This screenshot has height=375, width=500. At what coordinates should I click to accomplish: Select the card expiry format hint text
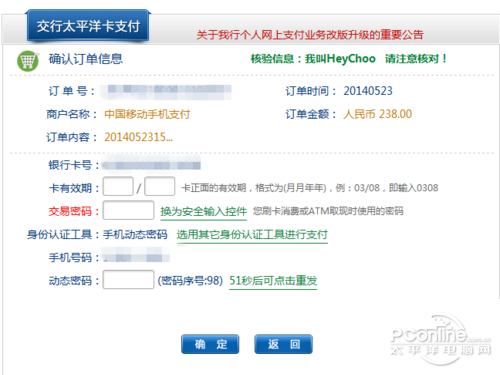310,188
